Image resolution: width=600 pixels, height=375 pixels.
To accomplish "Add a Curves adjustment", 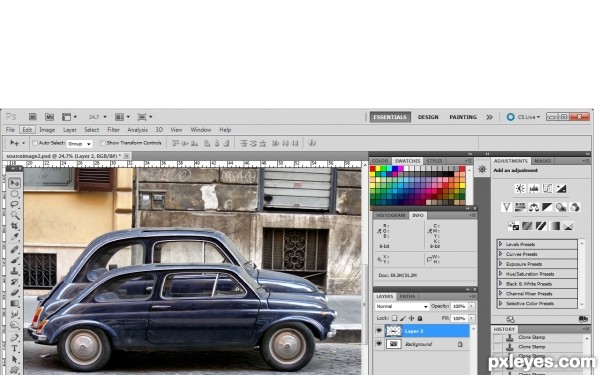I will point(548,188).
